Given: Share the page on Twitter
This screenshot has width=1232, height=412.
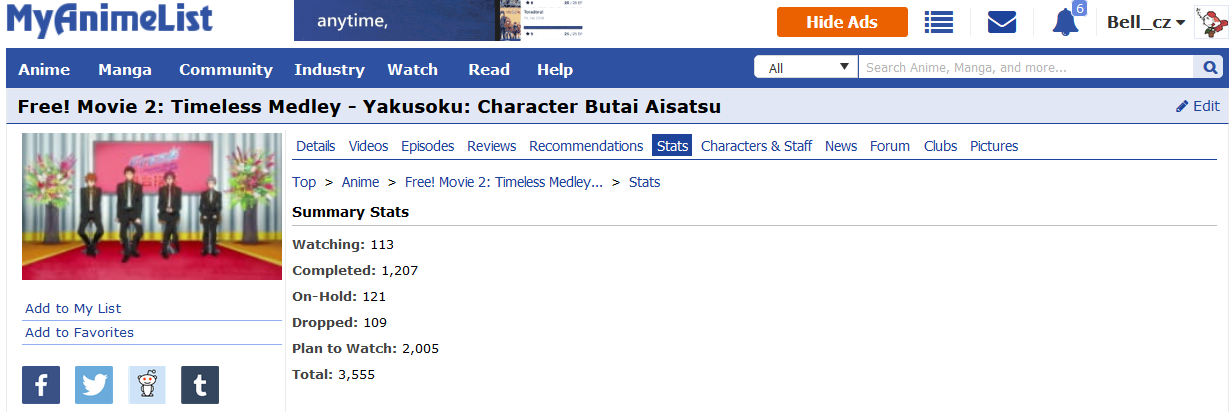Looking at the screenshot, I should coord(94,385).
